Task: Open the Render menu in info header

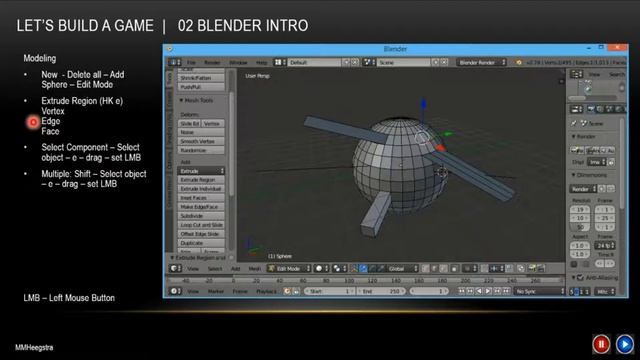Action: click(212, 62)
